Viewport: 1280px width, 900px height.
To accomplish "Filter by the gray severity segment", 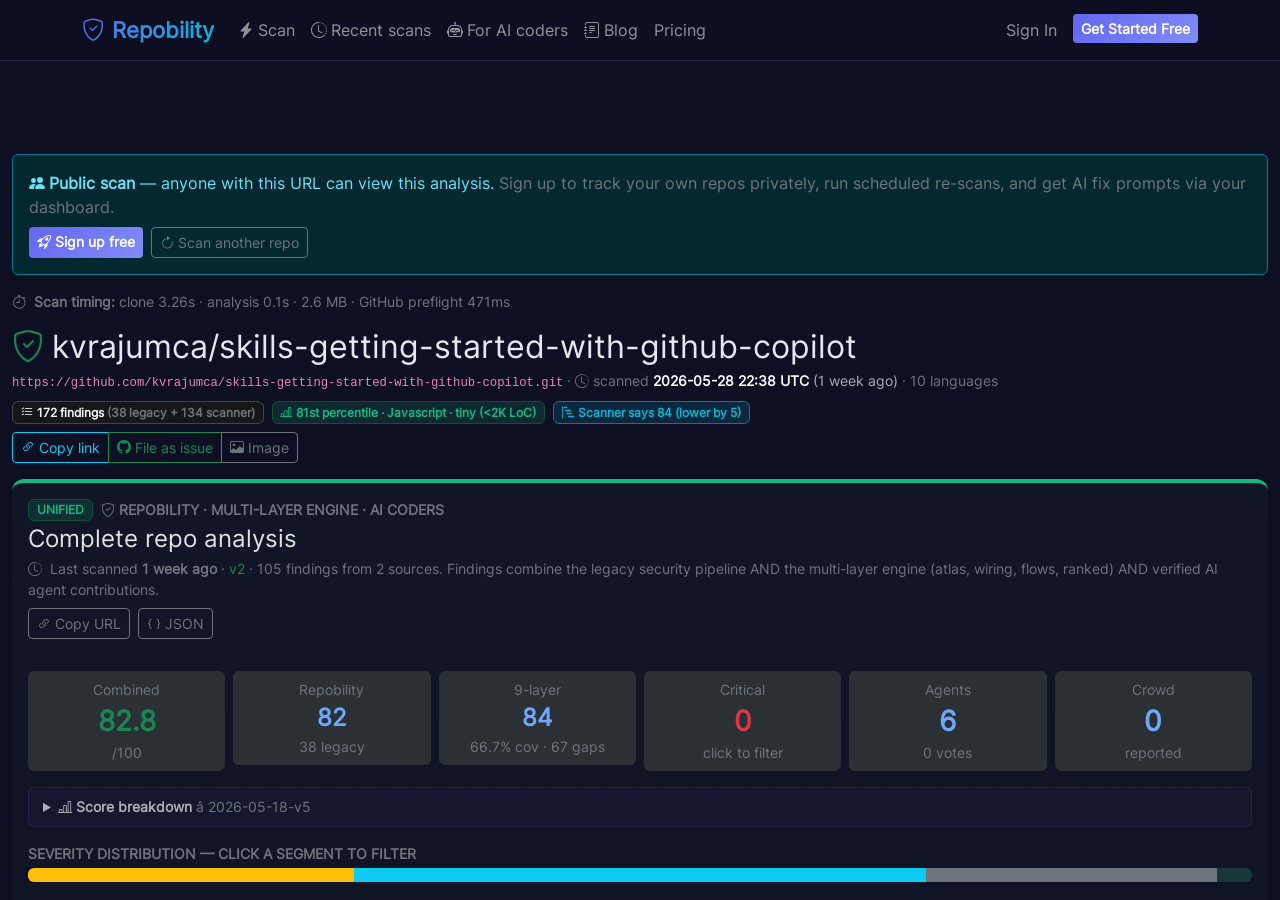I will 1071,875.
